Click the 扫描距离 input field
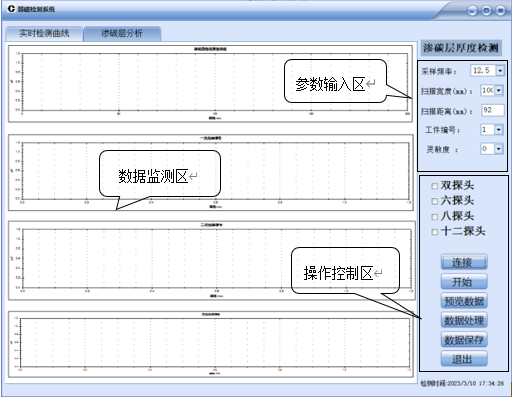The image size is (512, 397). click(492, 110)
